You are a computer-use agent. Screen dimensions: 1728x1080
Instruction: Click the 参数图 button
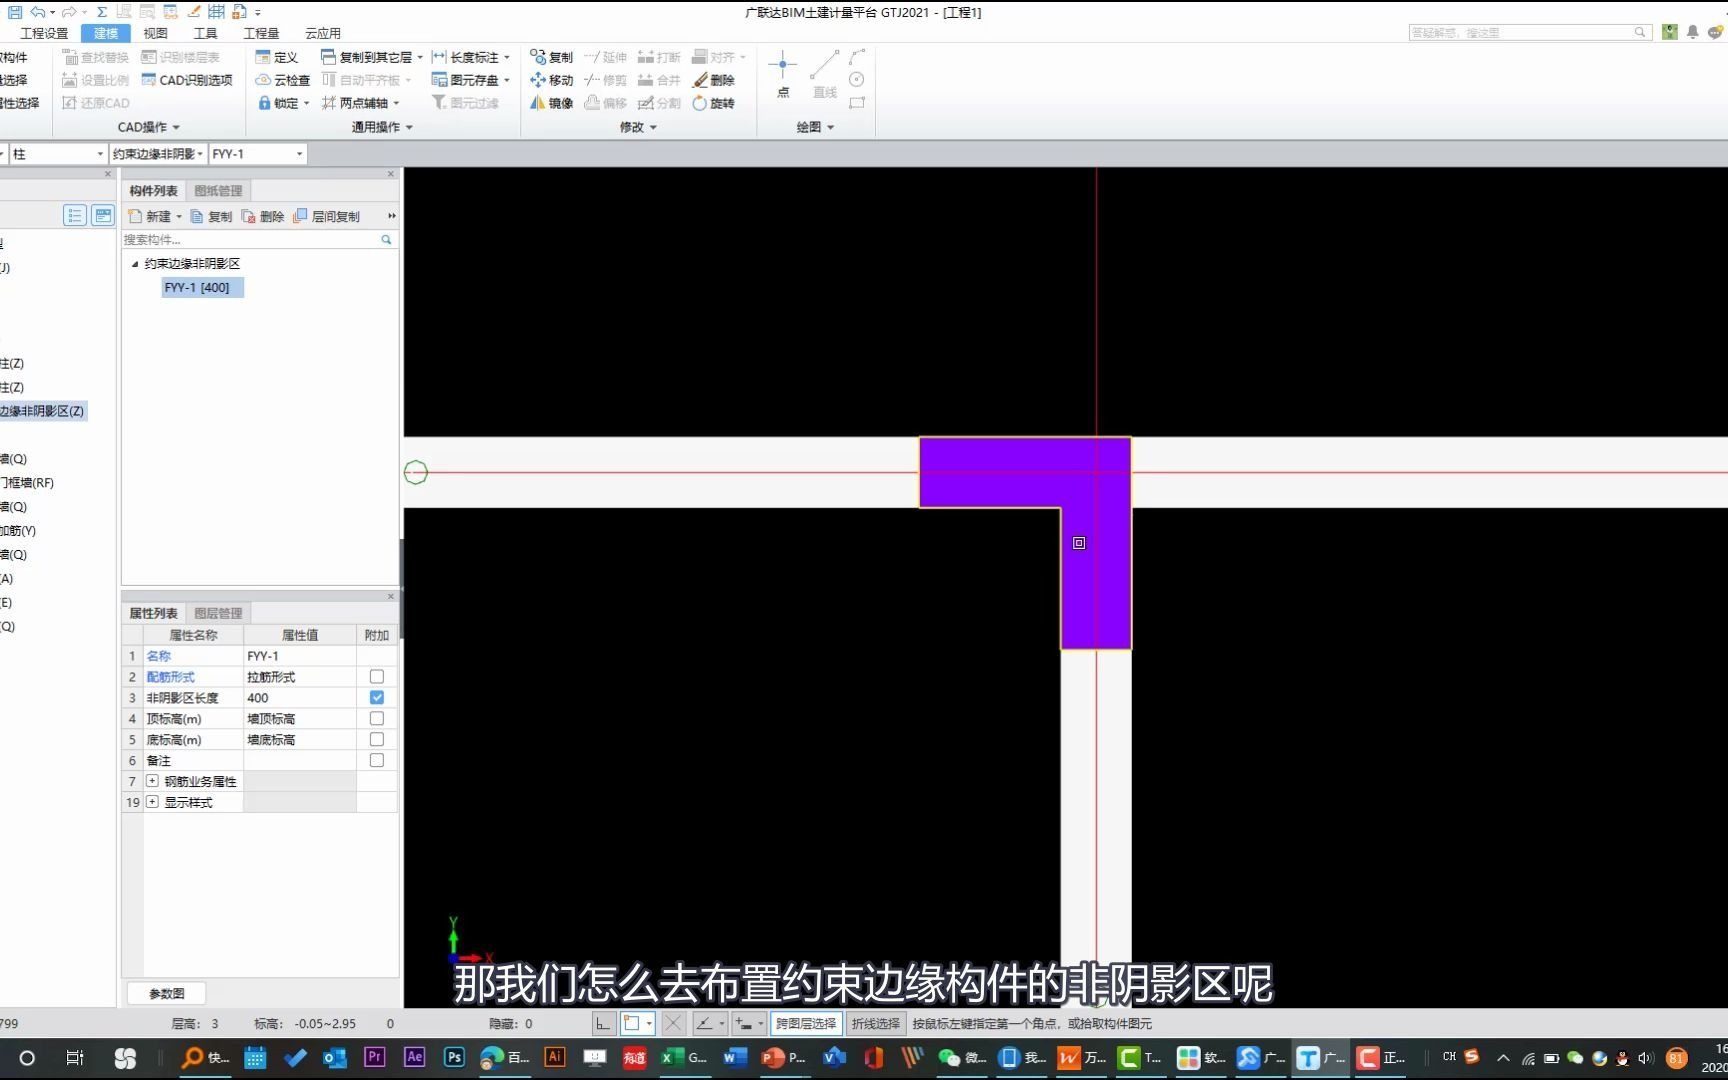pyautogui.click(x=167, y=993)
